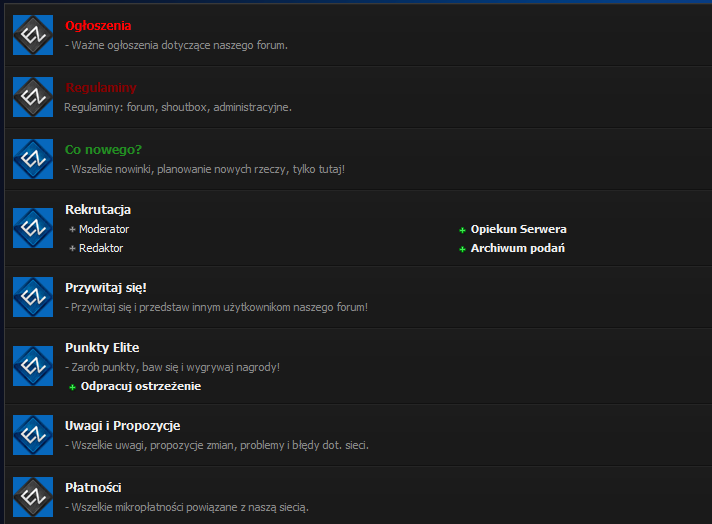This screenshot has width=712, height=524.
Task: Click the icon beside Przywitaj się!
Action: [x=32, y=297]
